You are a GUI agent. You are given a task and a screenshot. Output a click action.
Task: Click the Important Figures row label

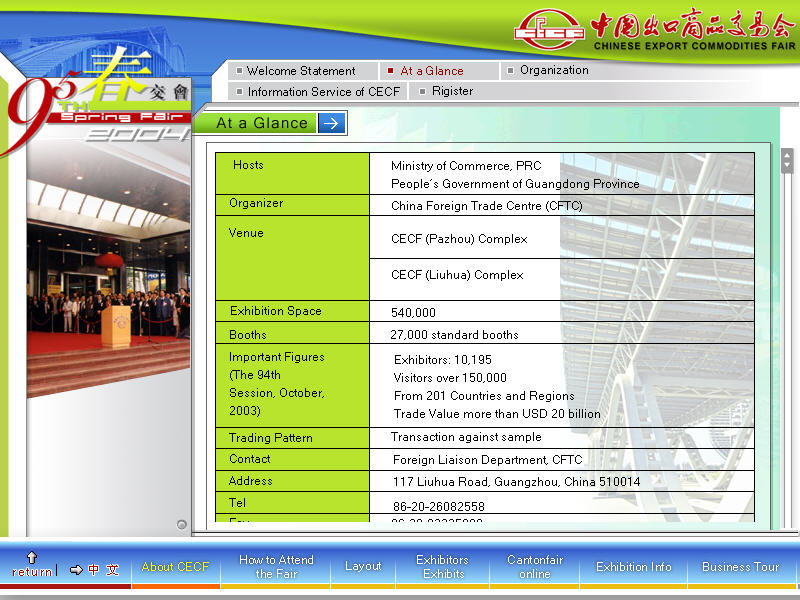pyautogui.click(x=277, y=384)
